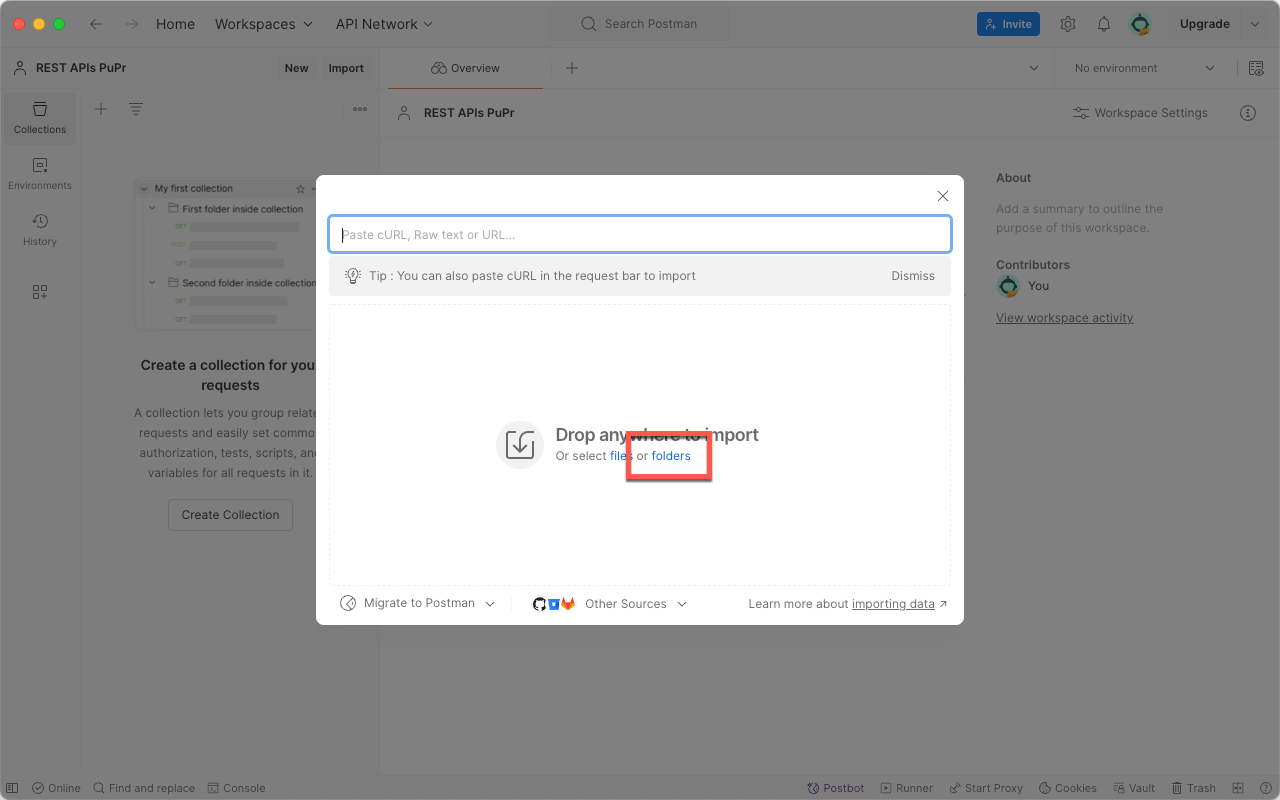
Task: Go to Home in top navigation
Action: pyautogui.click(x=175, y=24)
